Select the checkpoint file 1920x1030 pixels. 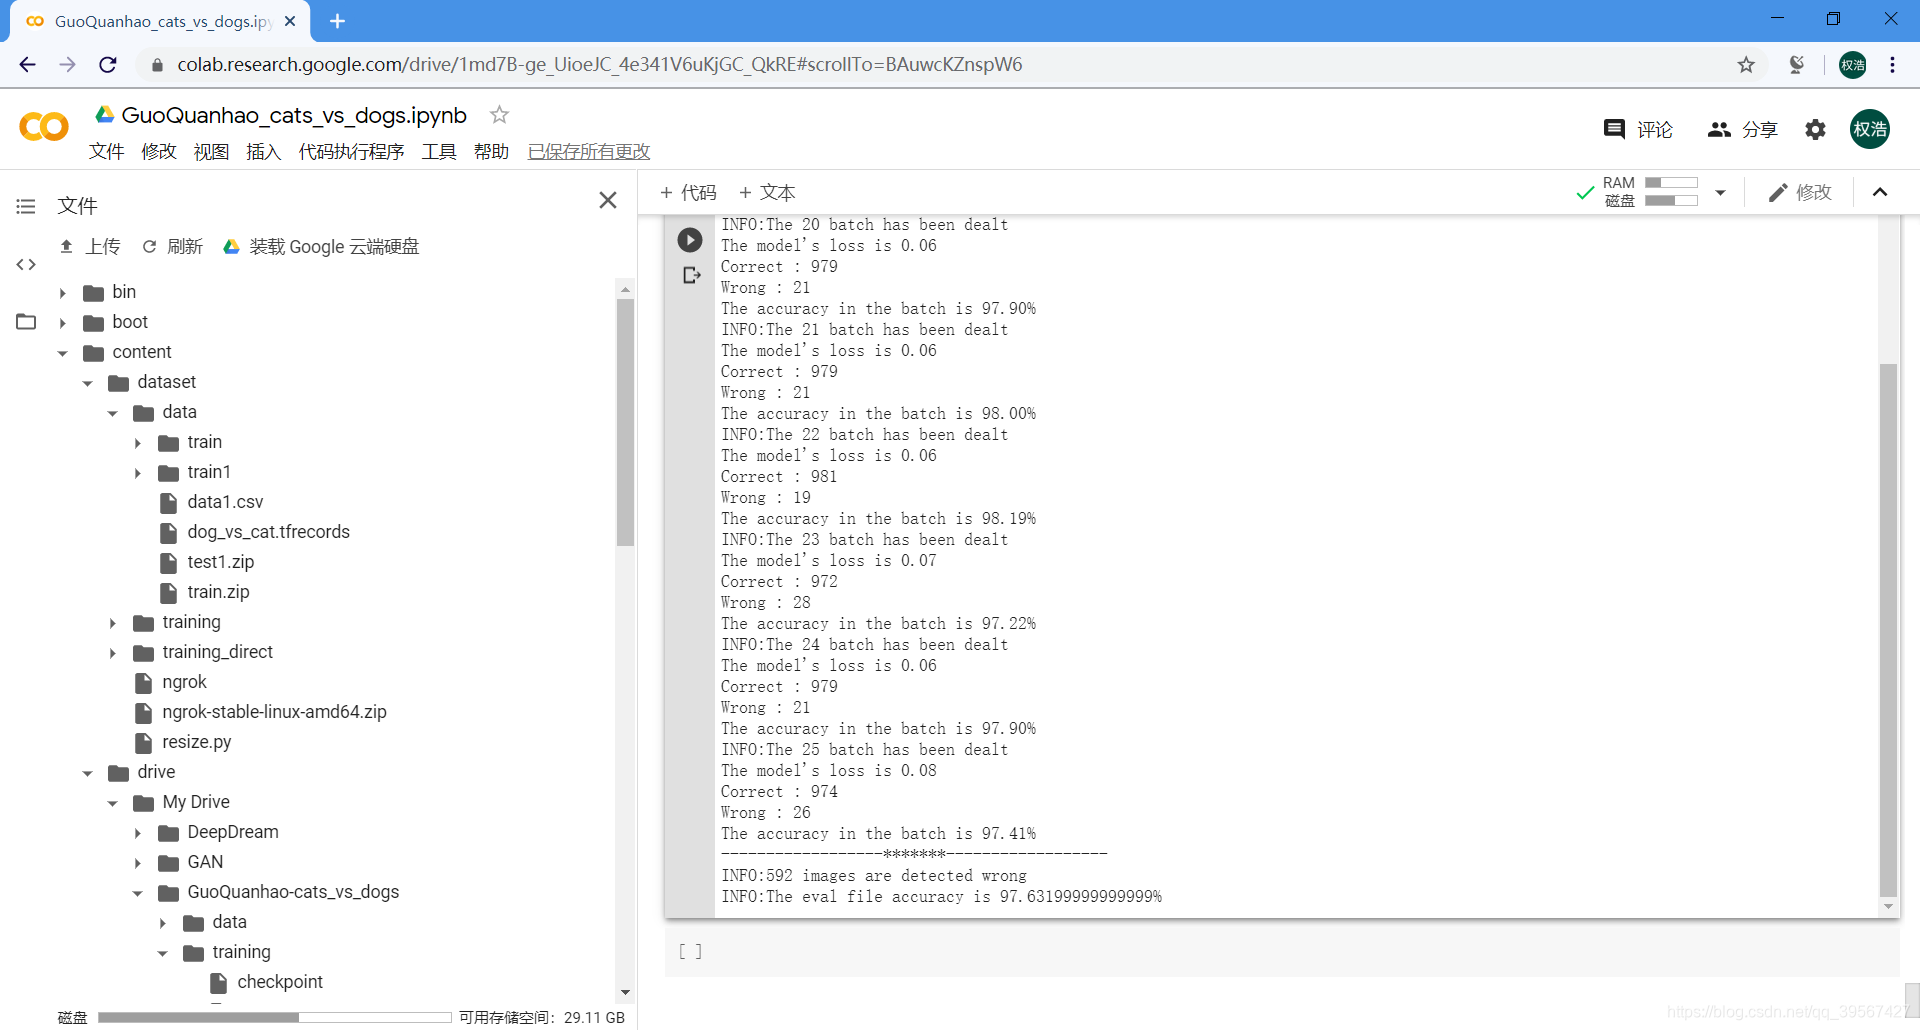[x=280, y=982]
